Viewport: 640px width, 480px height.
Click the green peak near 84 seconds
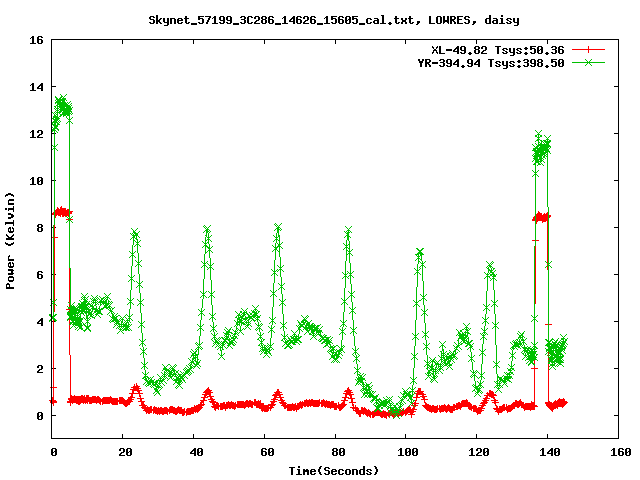coord(348,231)
